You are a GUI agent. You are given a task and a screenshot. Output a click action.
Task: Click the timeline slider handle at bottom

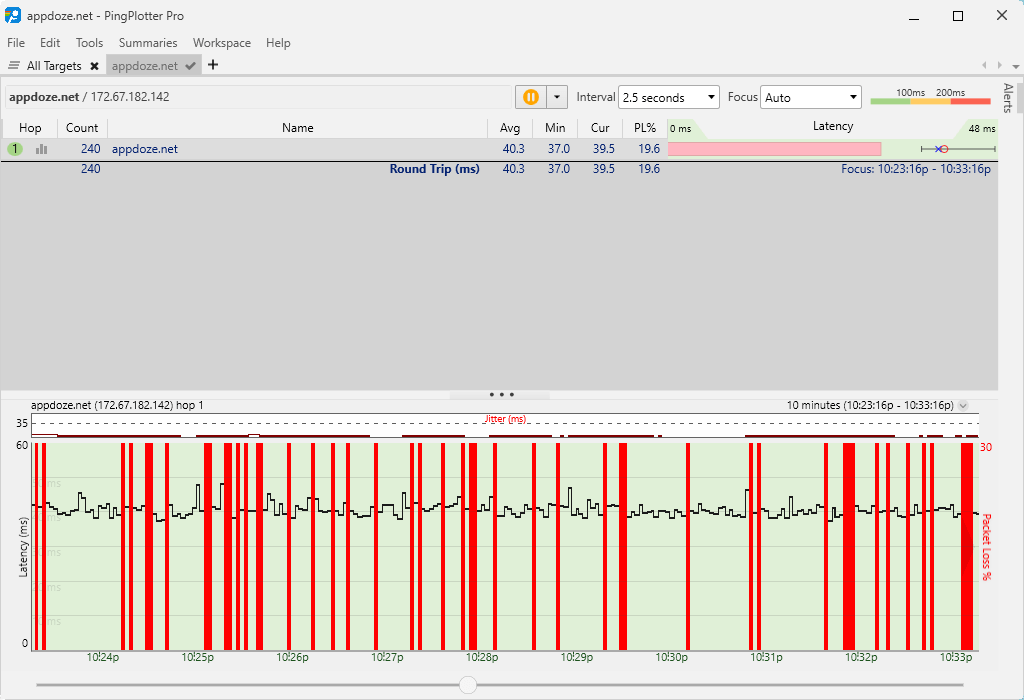(x=468, y=684)
